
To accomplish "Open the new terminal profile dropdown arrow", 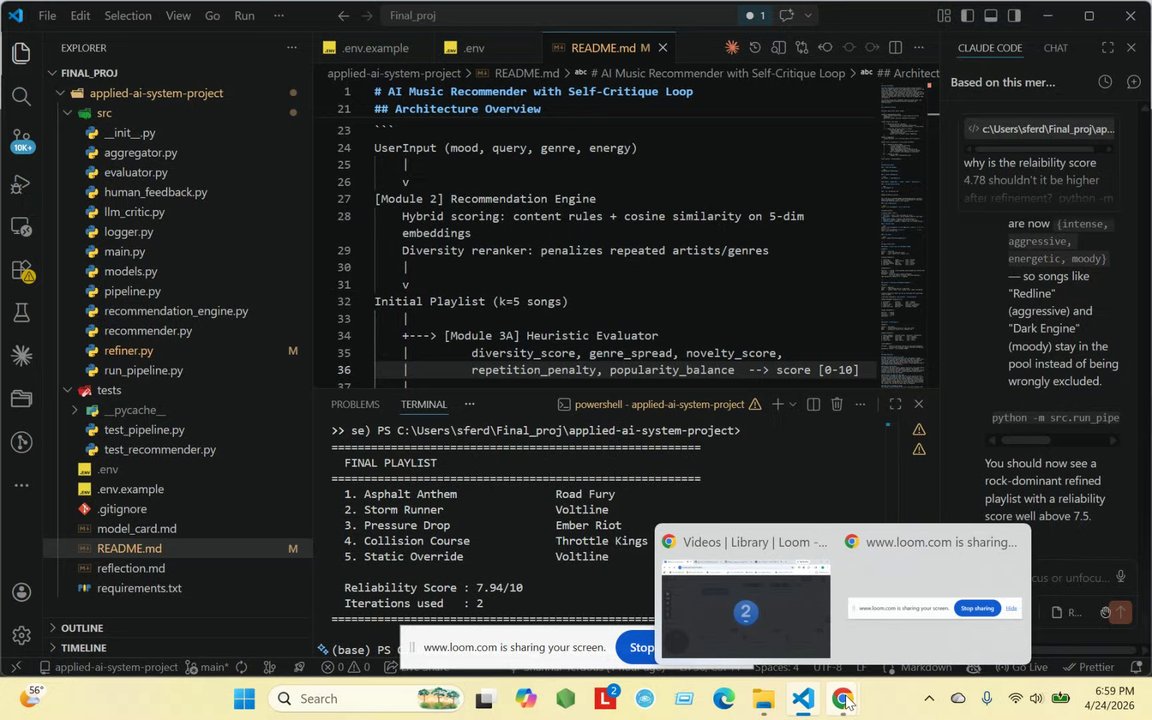I will (x=793, y=404).
